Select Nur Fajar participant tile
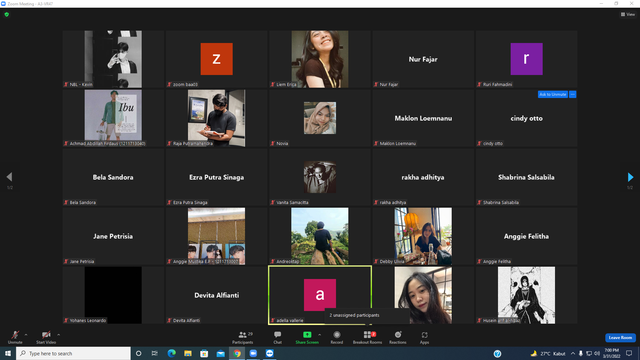This screenshot has width=640, height=360. [423, 59]
